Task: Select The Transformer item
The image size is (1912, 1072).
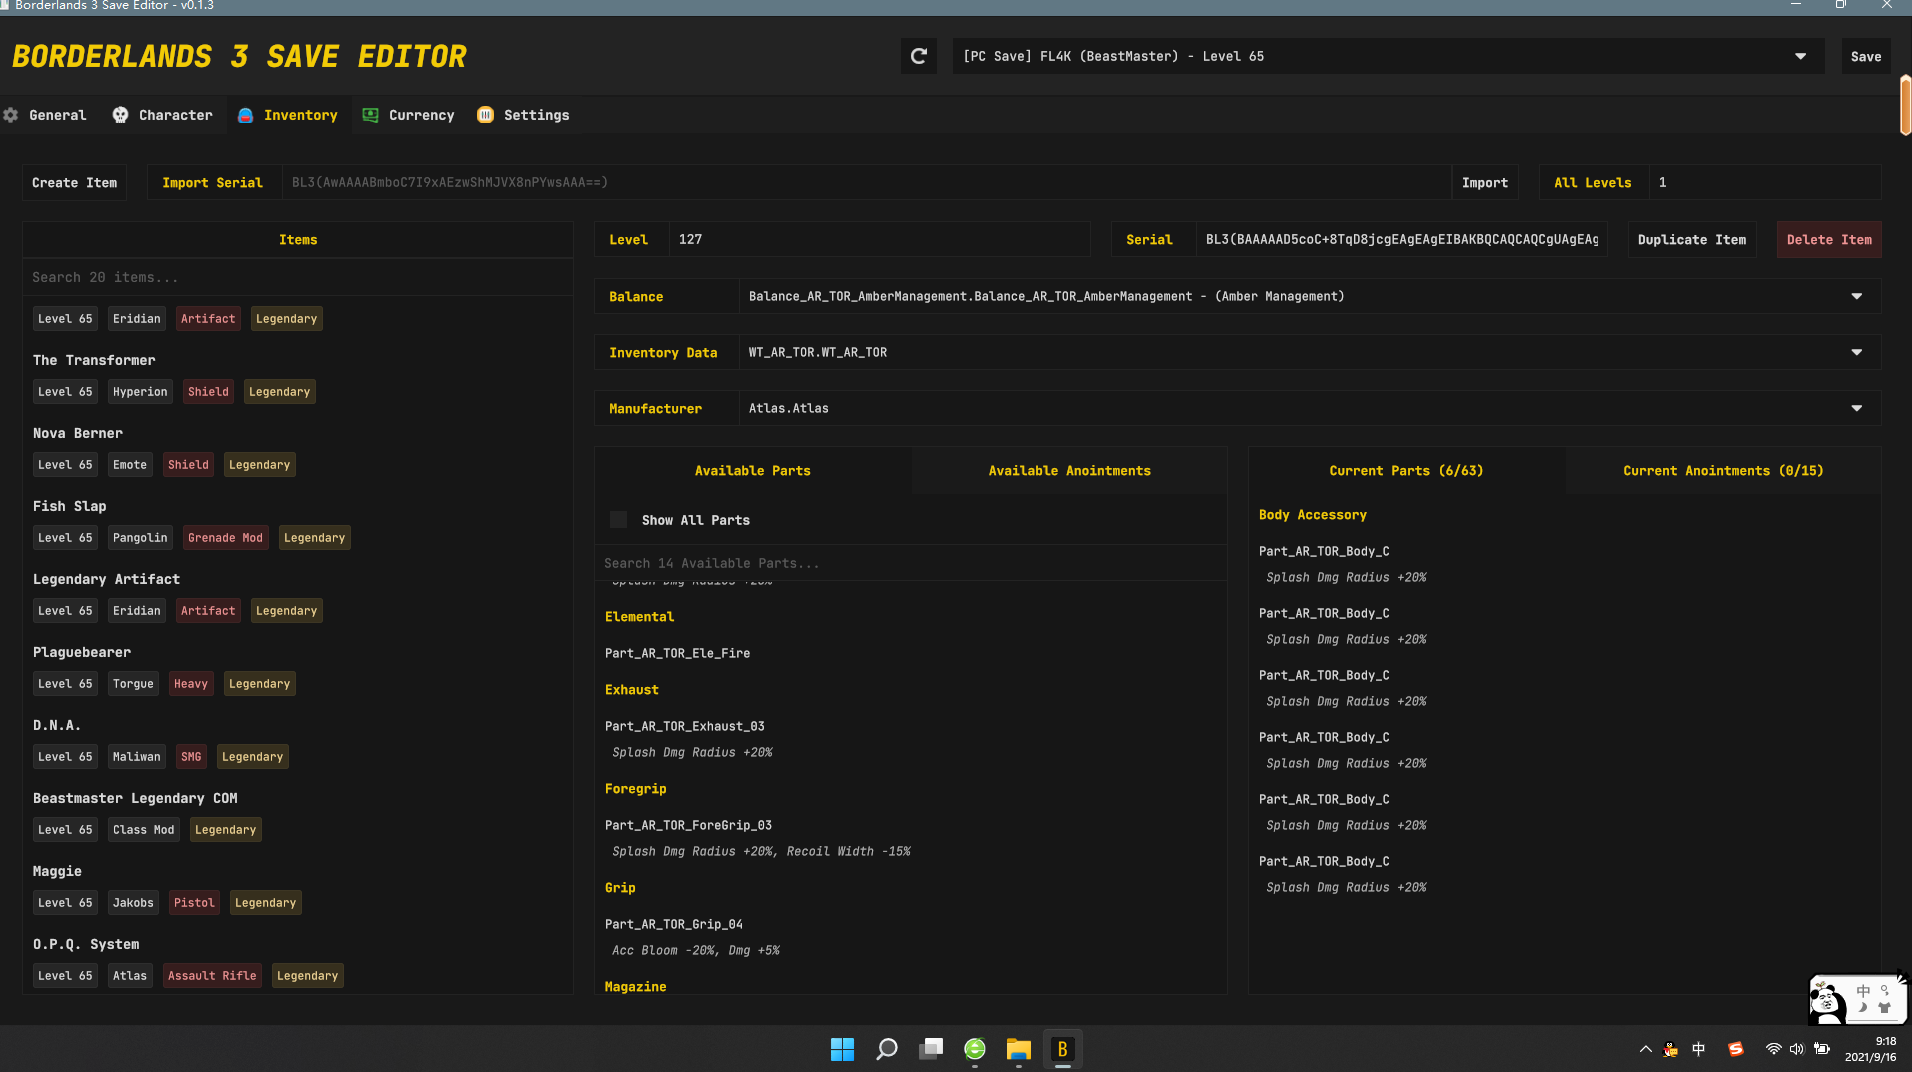Action: pyautogui.click(x=298, y=378)
